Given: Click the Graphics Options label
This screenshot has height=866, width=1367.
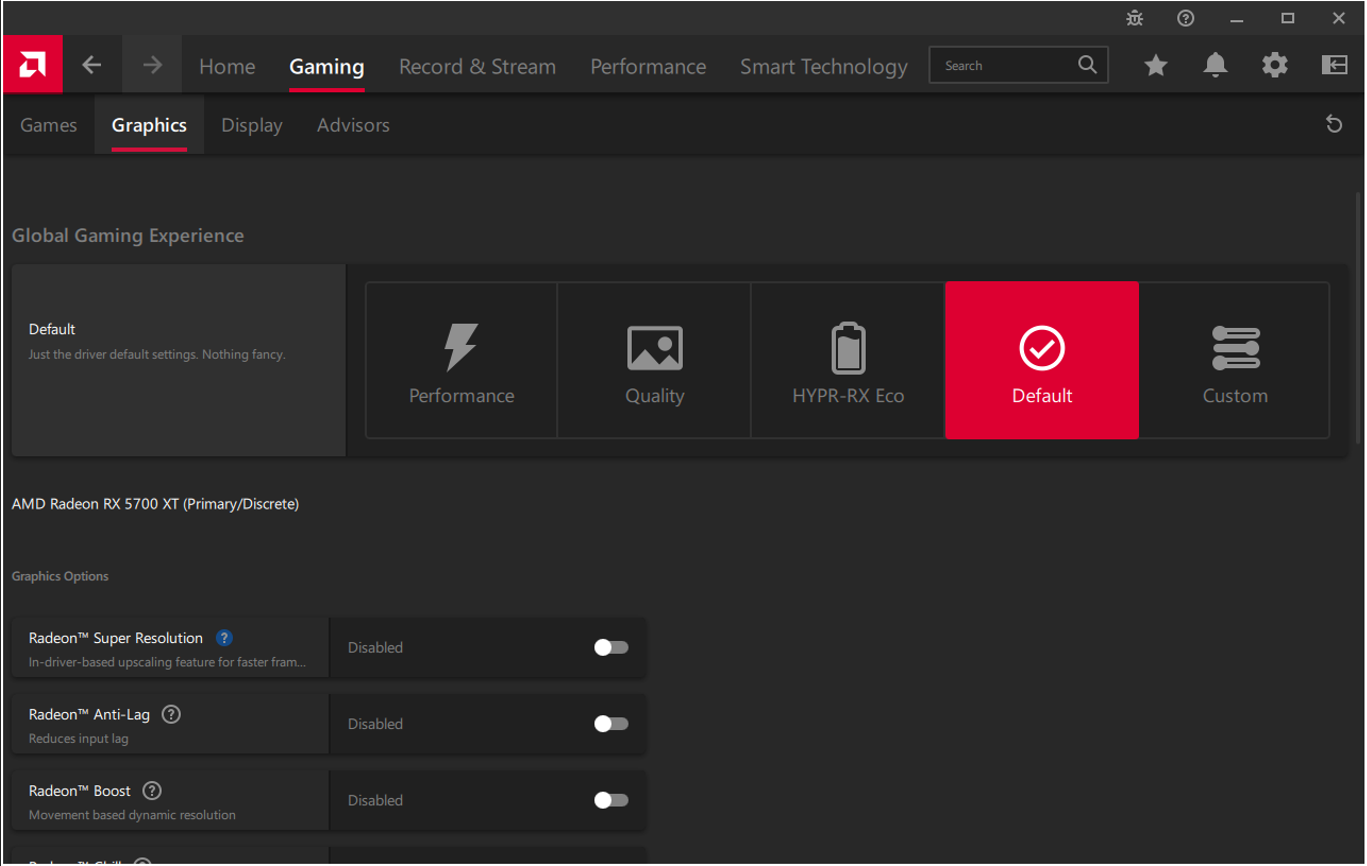Looking at the screenshot, I should [60, 576].
